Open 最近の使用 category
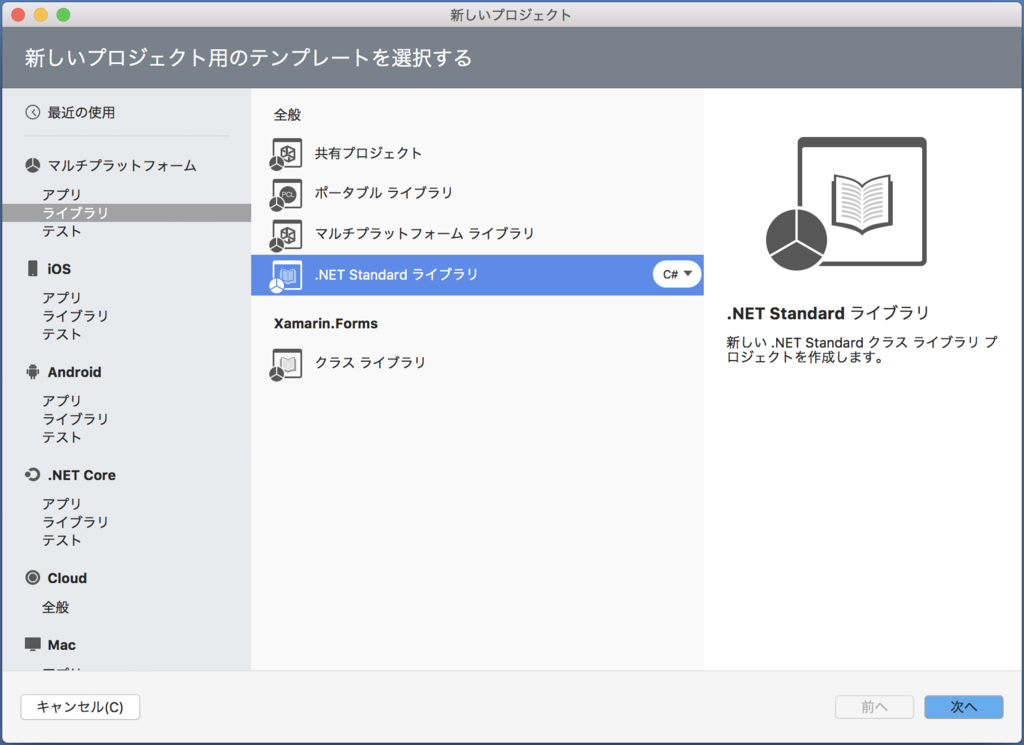Screen dimensions: 1024x745 (81, 112)
